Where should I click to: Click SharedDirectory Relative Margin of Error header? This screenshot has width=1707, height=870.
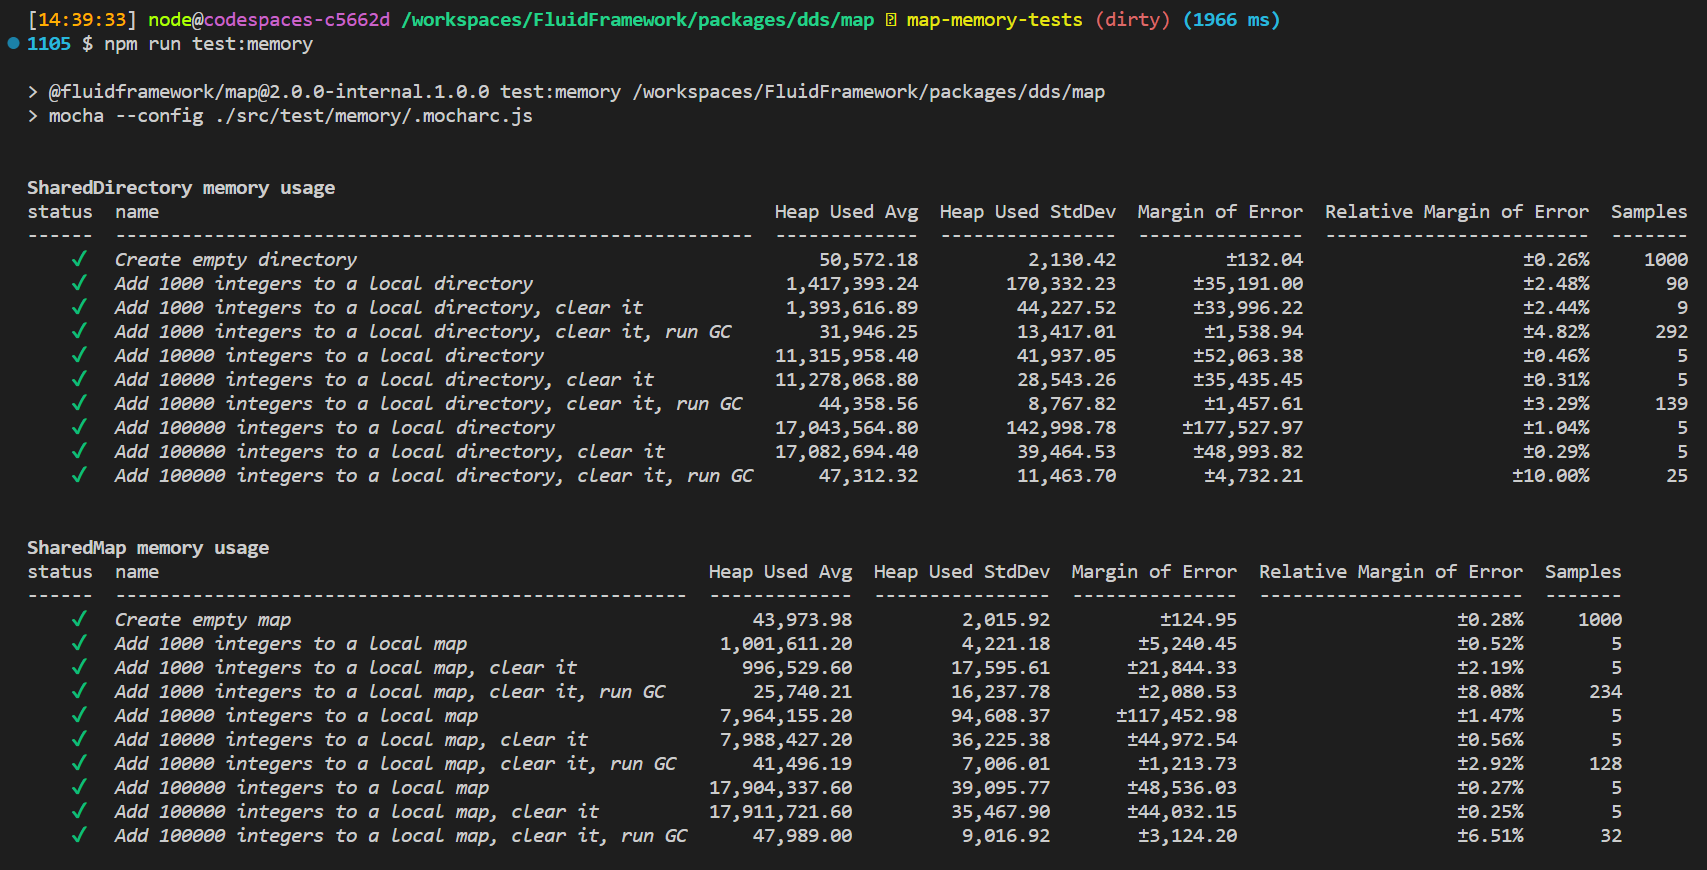pyautogui.click(x=1457, y=212)
